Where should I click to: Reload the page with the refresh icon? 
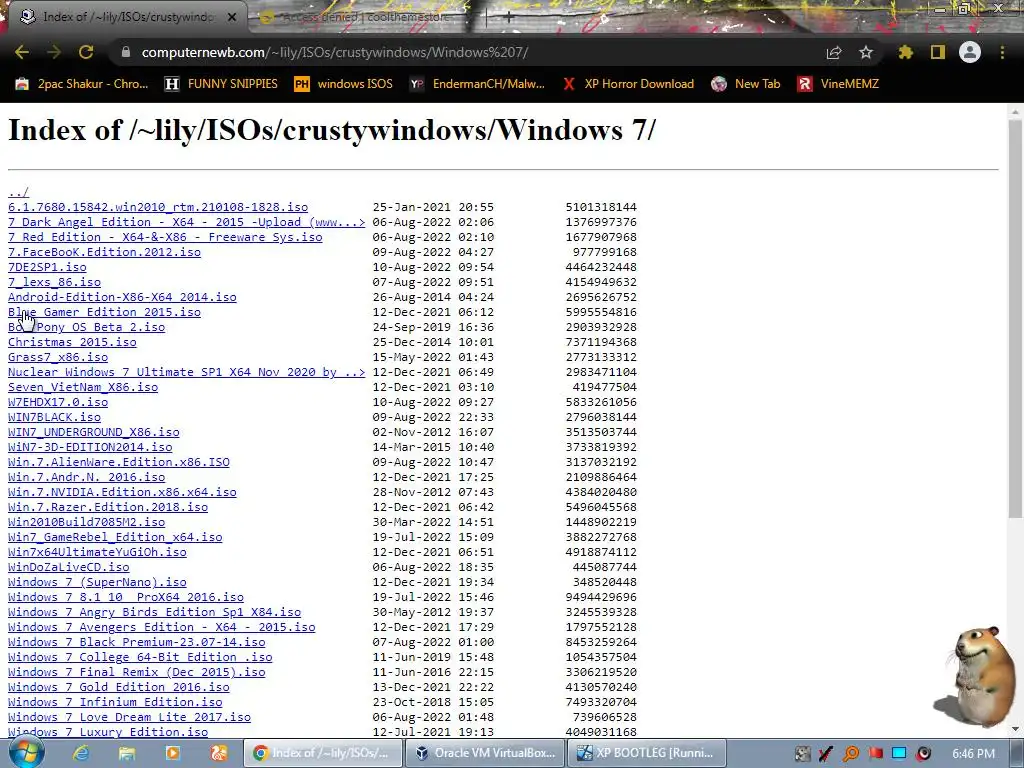coord(86,52)
